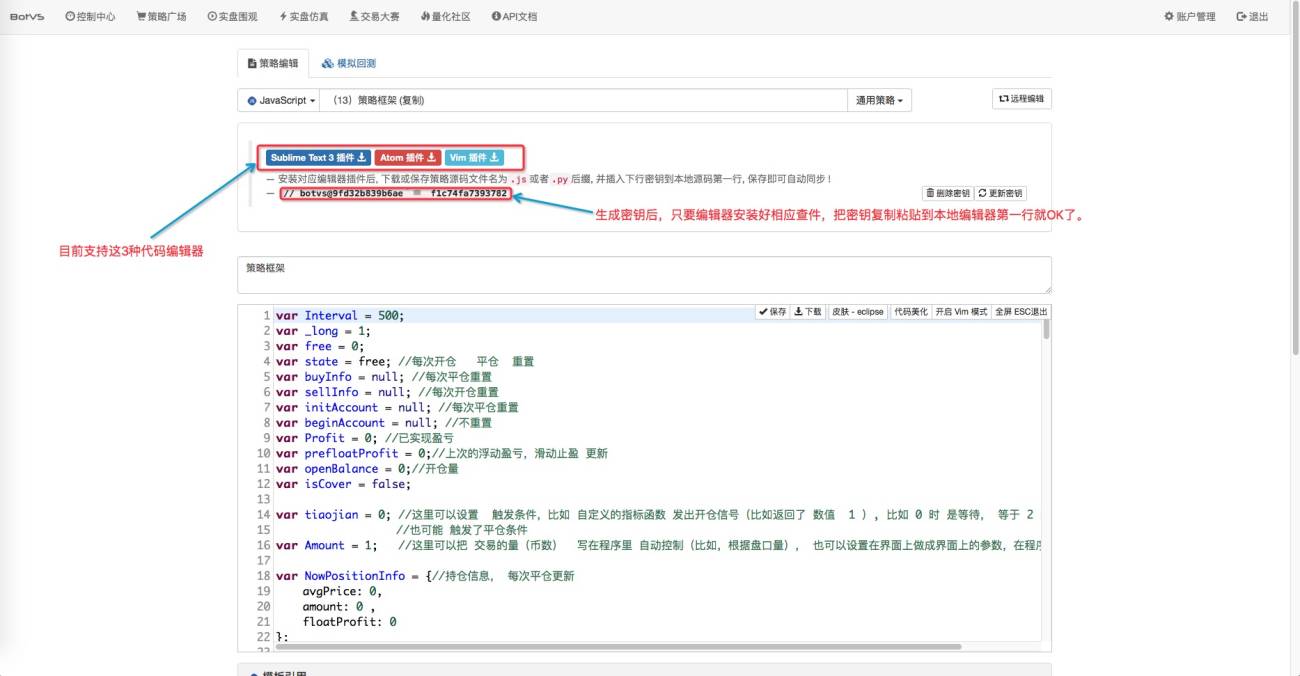Open 账户管理 settings
The height and width of the screenshot is (676, 1300).
point(1190,17)
